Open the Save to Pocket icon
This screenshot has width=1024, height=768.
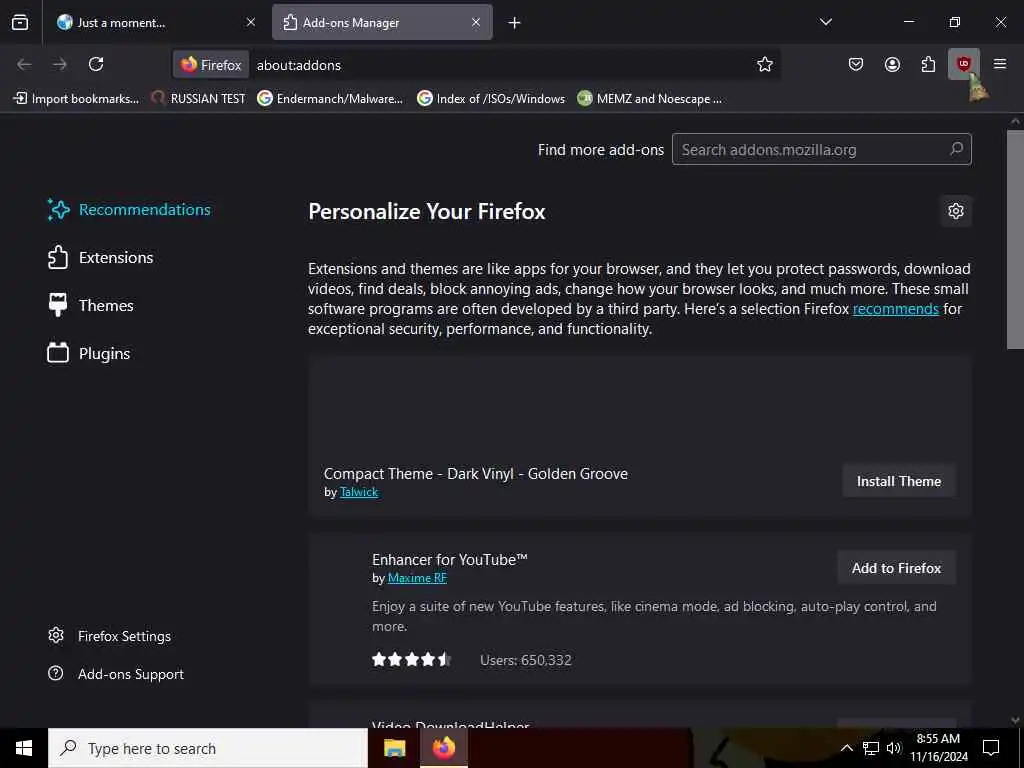pyautogui.click(x=856, y=64)
